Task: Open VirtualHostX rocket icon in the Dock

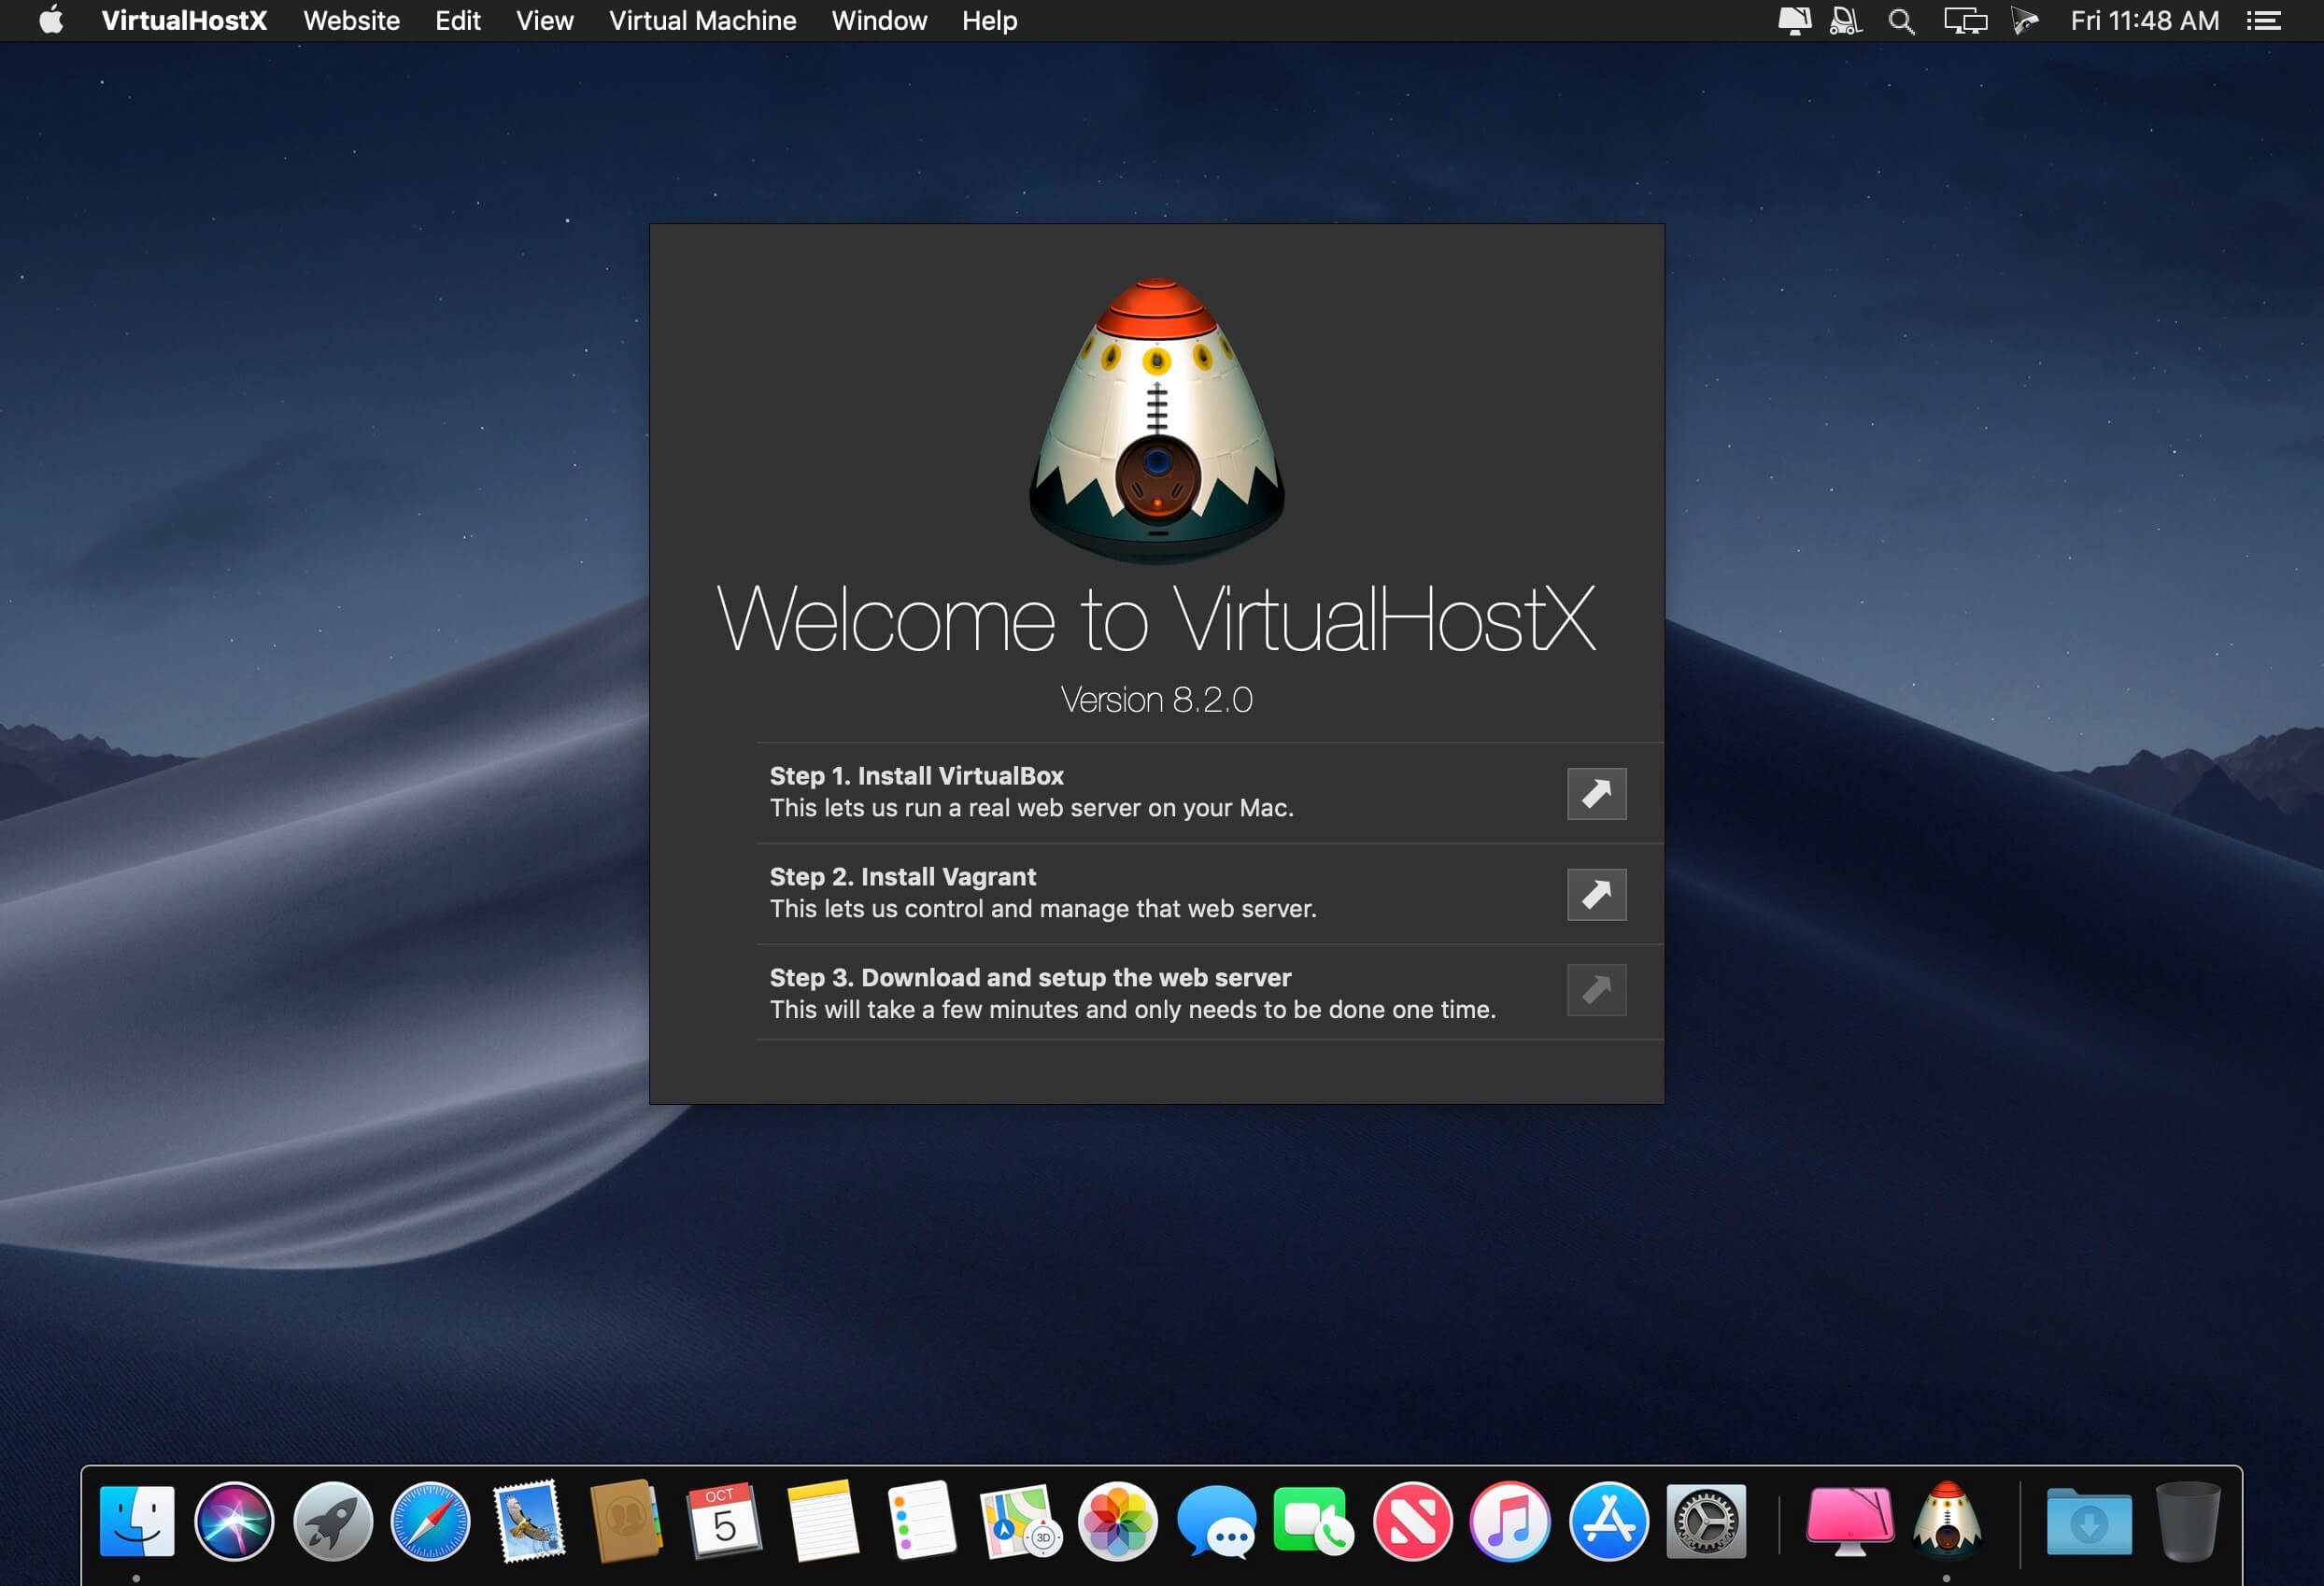Action: point(1945,1520)
